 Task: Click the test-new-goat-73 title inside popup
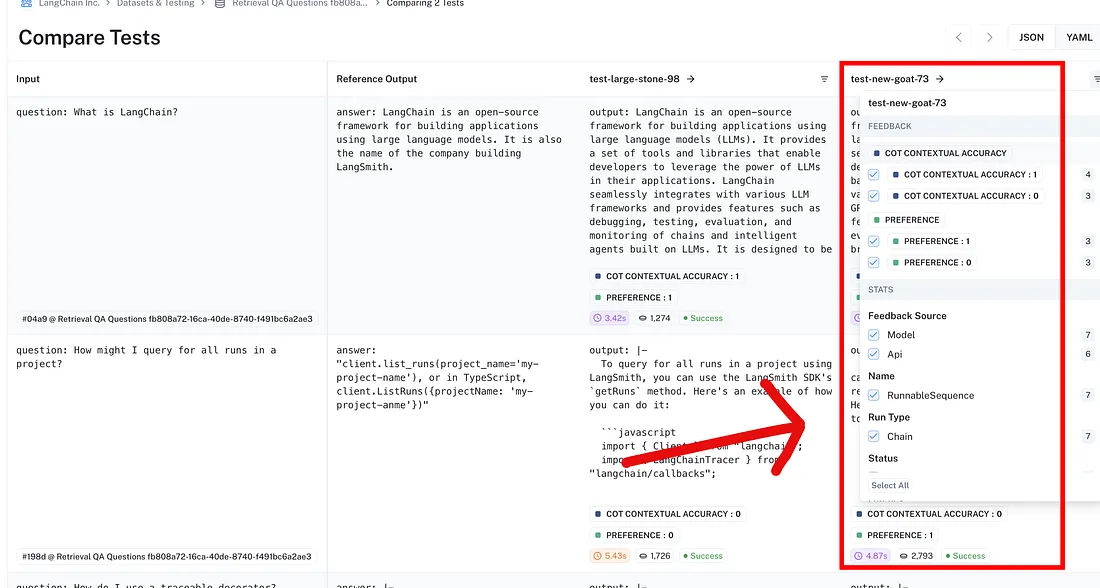(x=907, y=103)
